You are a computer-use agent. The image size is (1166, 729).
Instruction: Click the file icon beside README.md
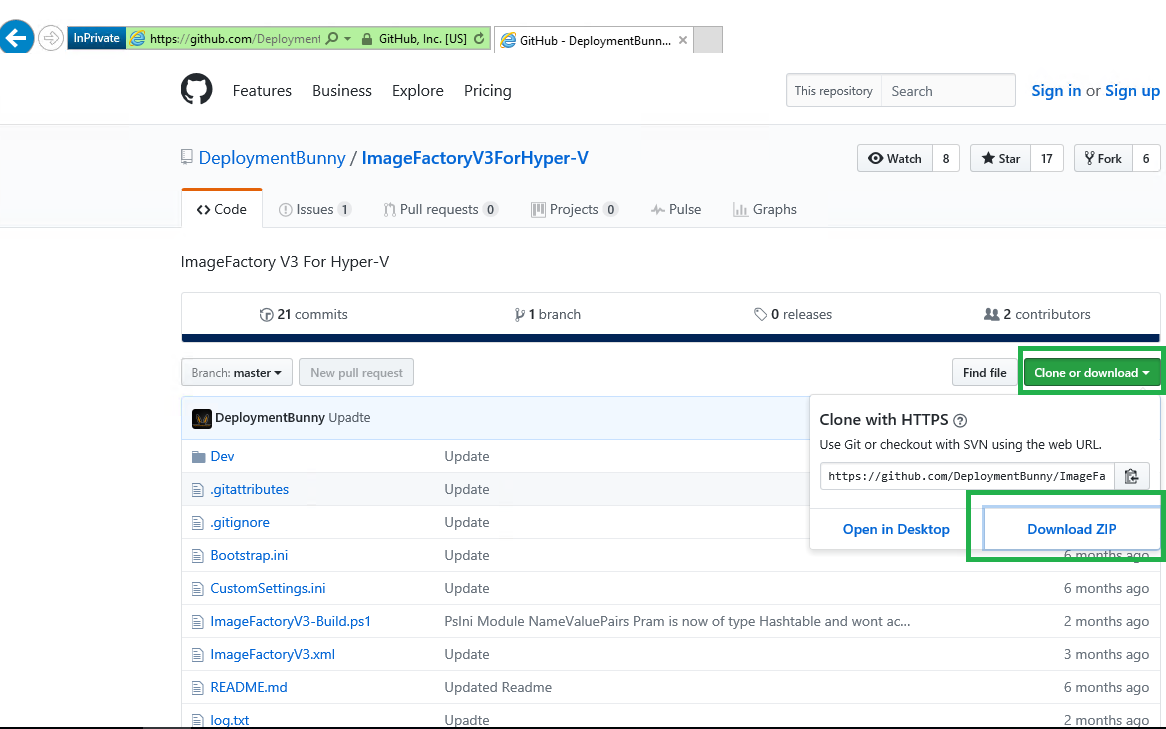[x=198, y=688]
